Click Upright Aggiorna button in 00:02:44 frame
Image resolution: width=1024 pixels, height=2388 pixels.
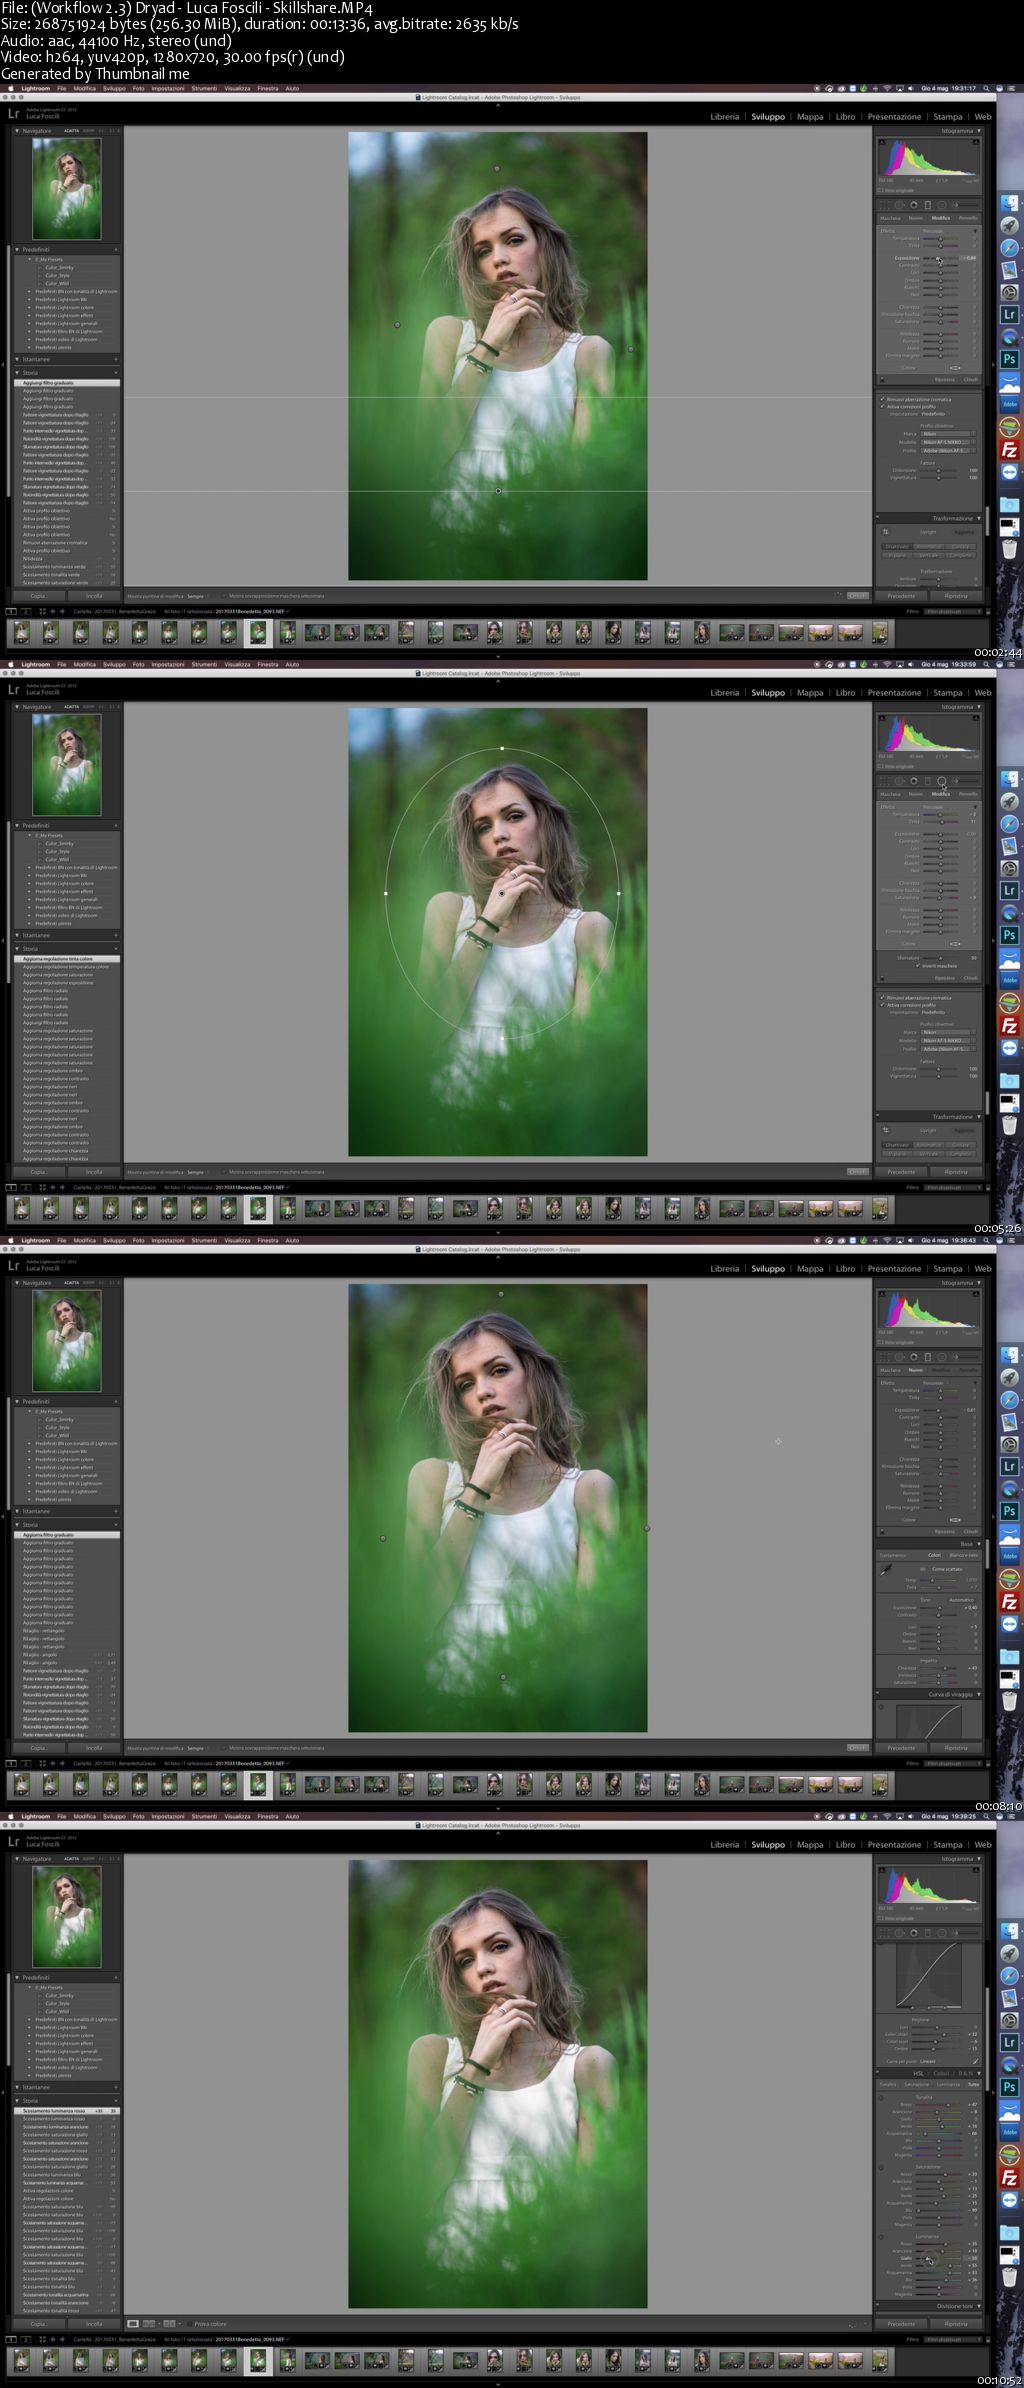(x=962, y=532)
